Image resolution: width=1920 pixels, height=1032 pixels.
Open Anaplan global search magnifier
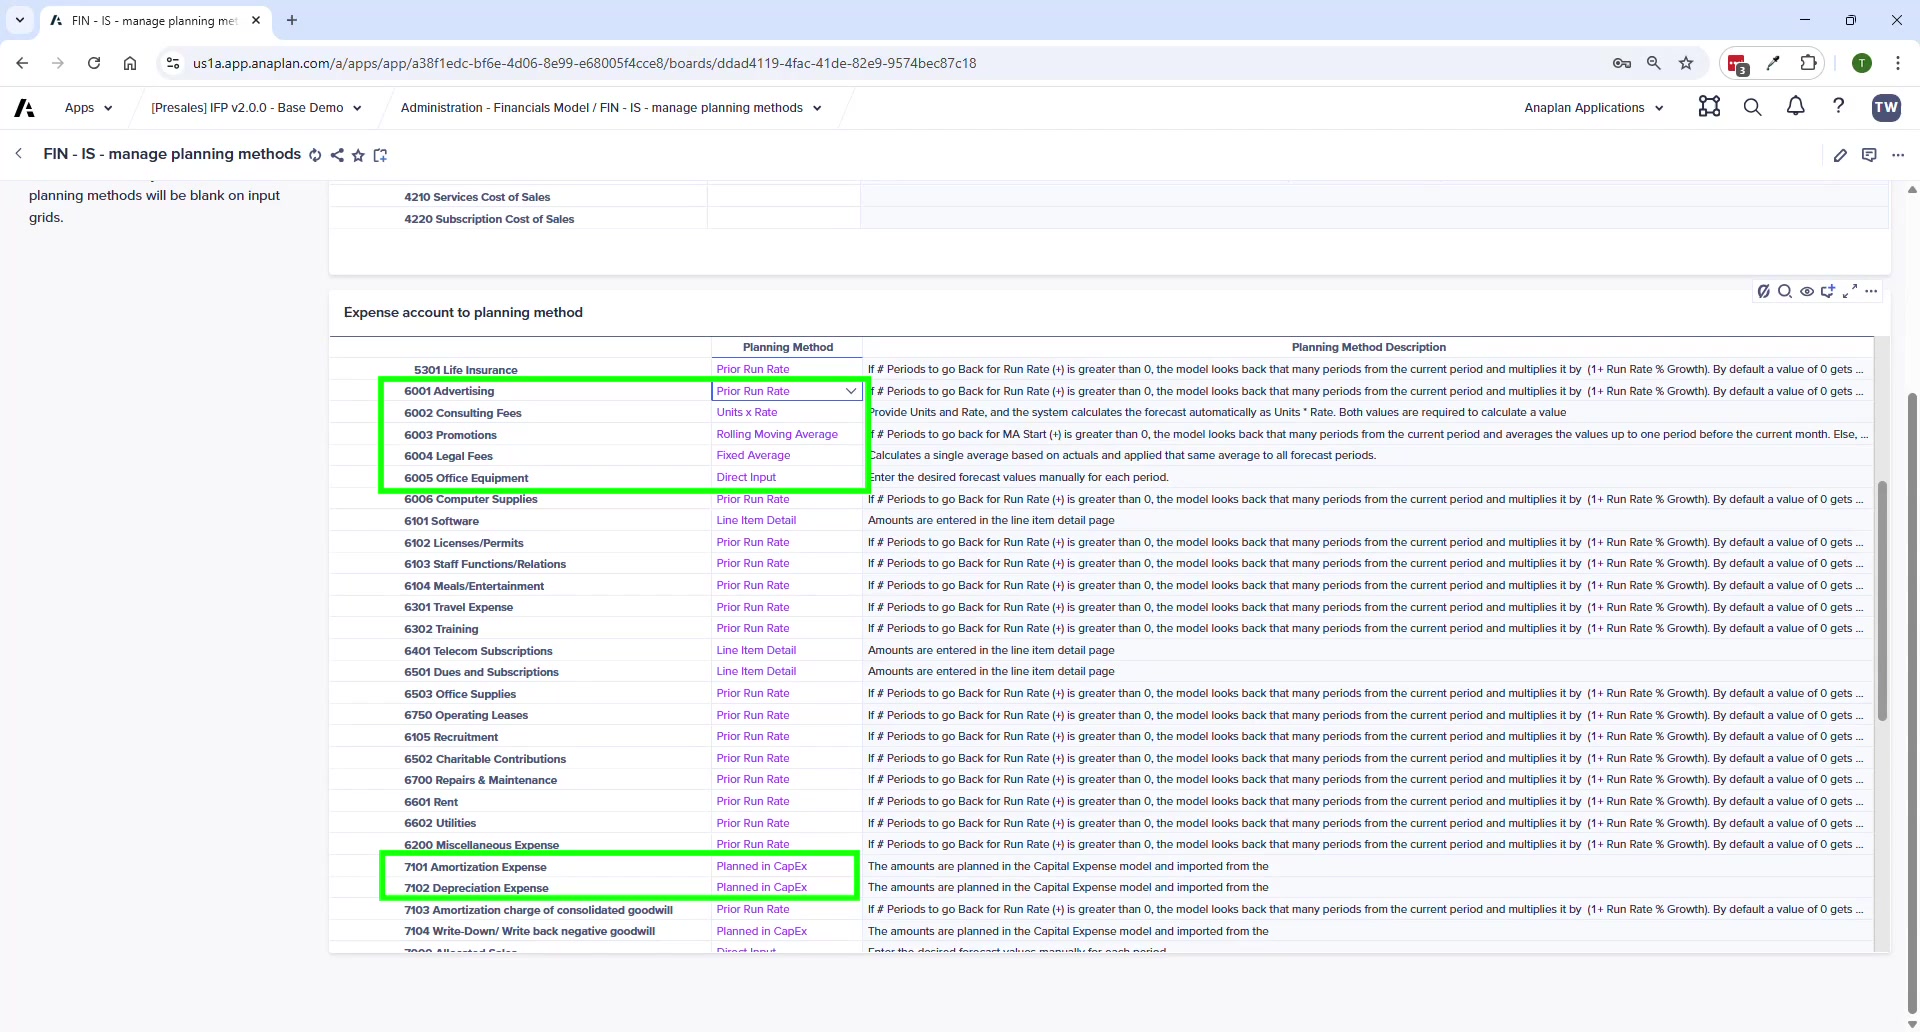[1753, 107]
